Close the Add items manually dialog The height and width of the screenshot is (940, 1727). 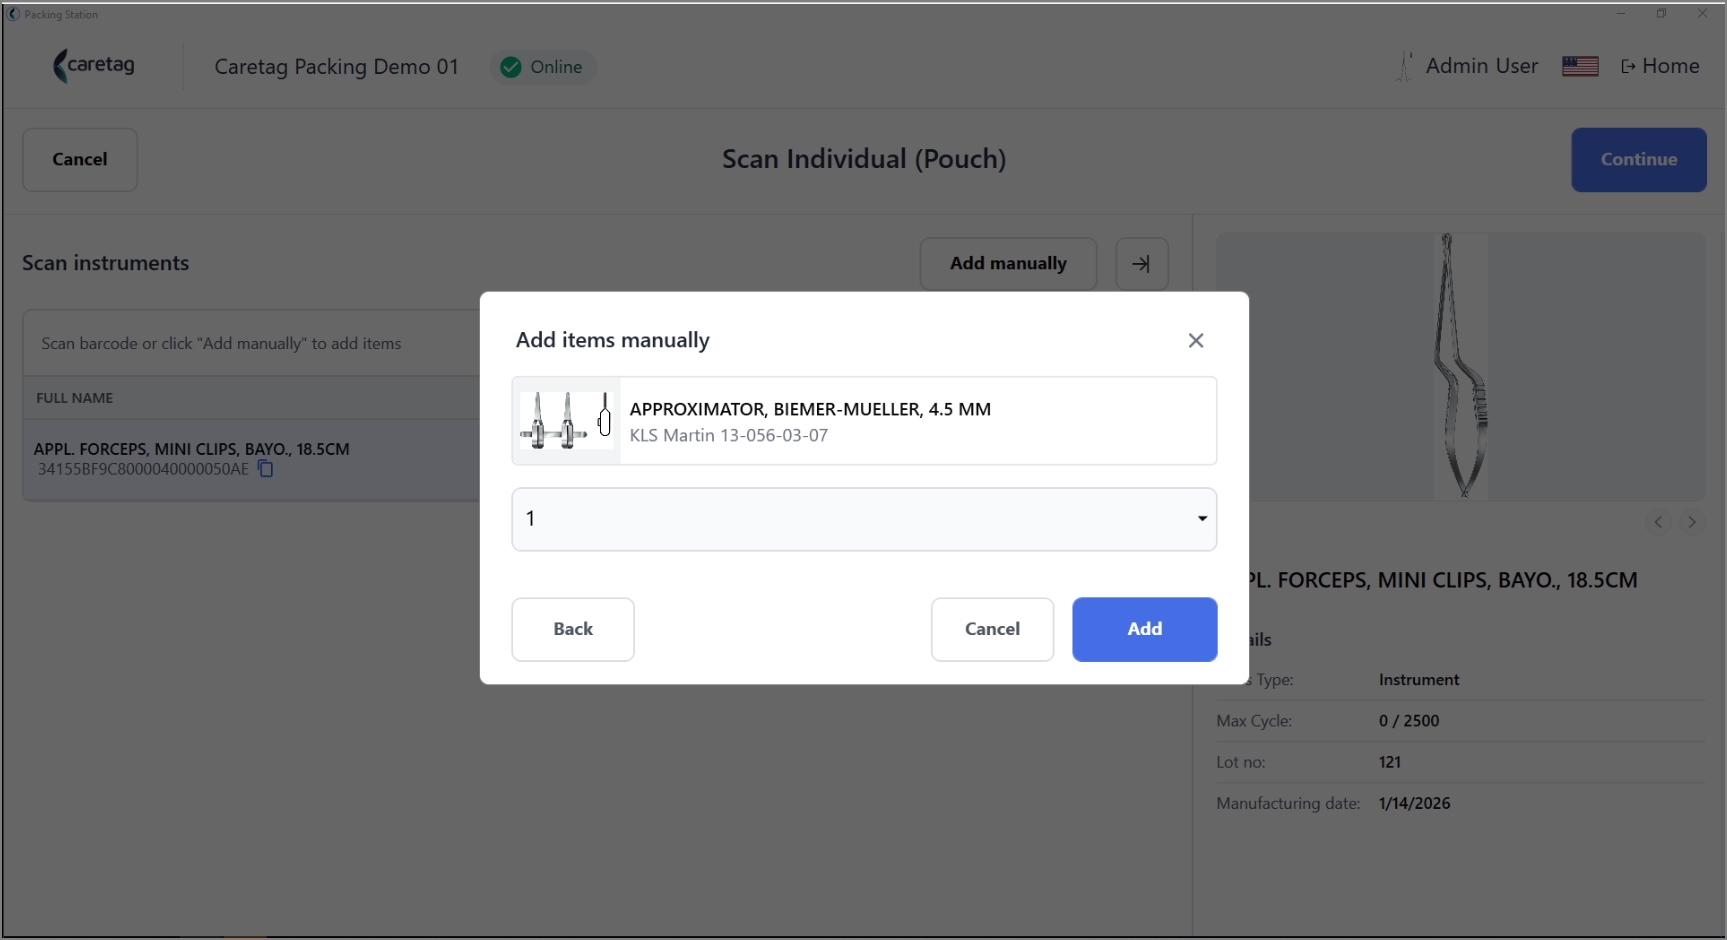pyautogui.click(x=1195, y=341)
